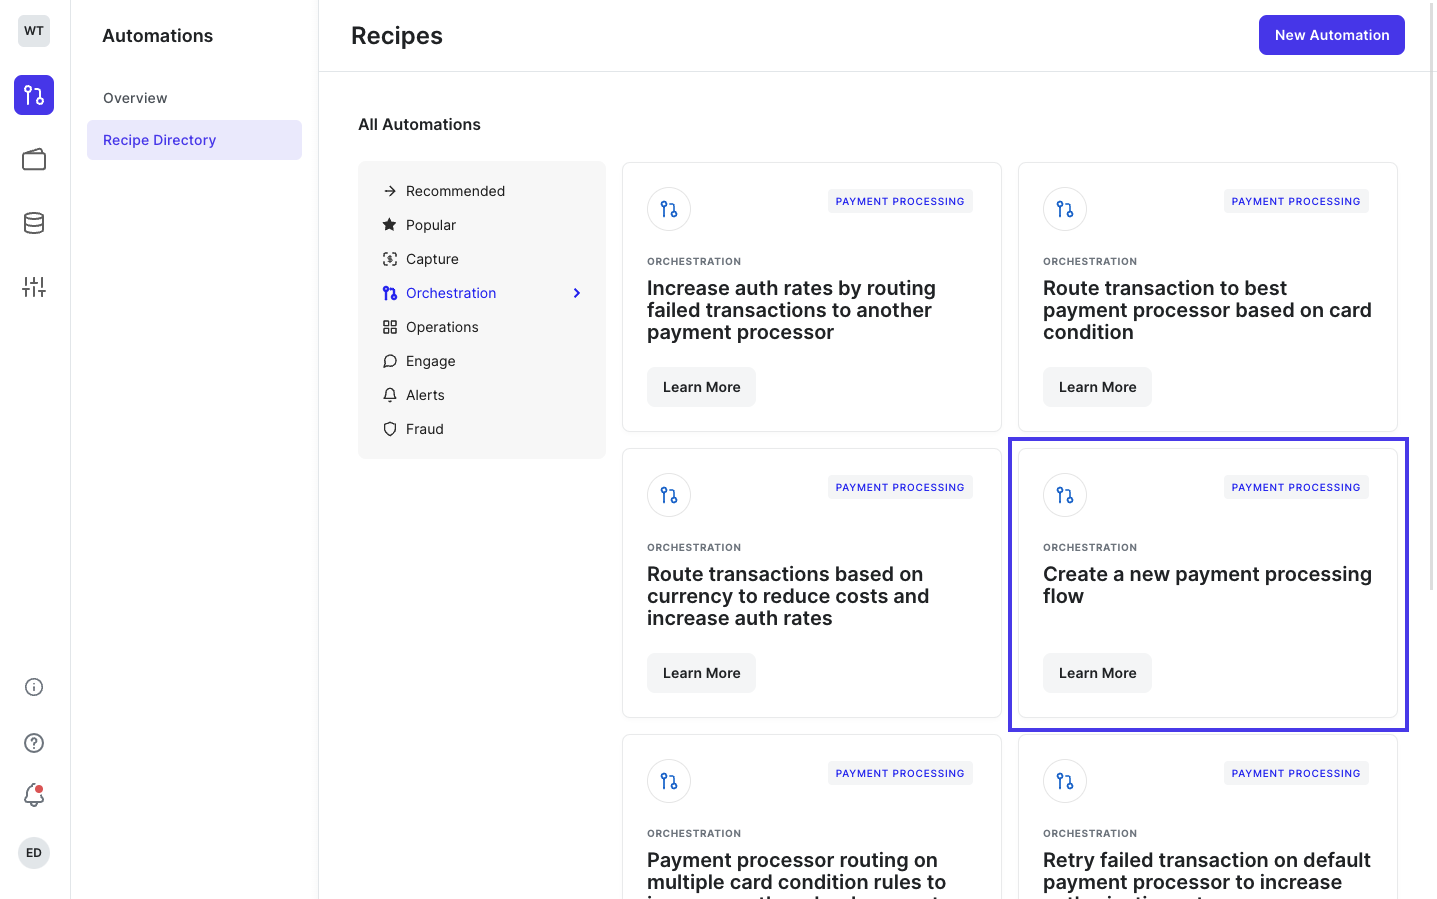Image resolution: width=1437 pixels, height=899 pixels.
Task: Click the info icon in lower sidebar
Action: pos(33,687)
